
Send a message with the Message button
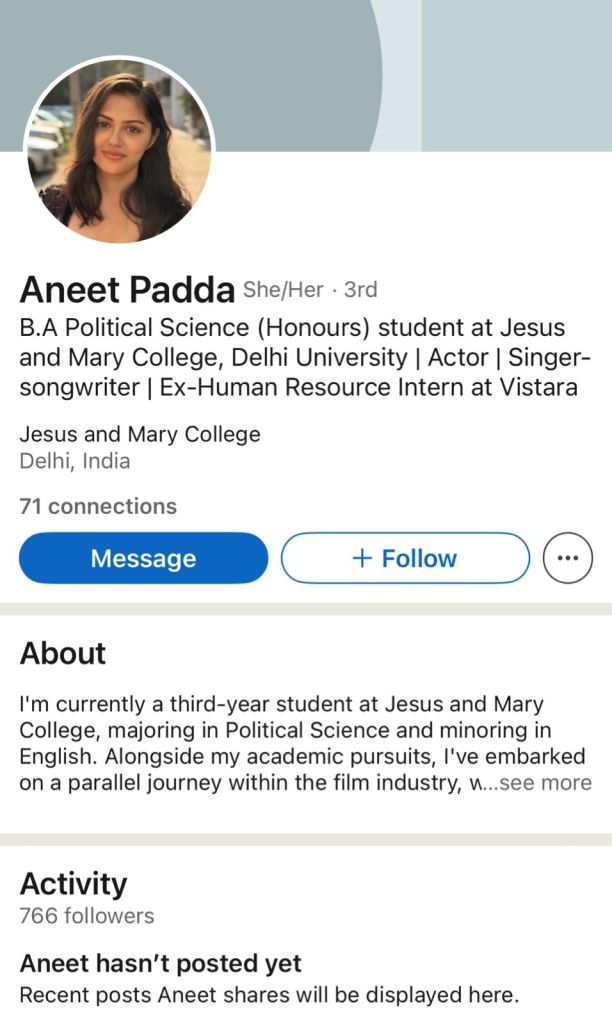(x=143, y=558)
